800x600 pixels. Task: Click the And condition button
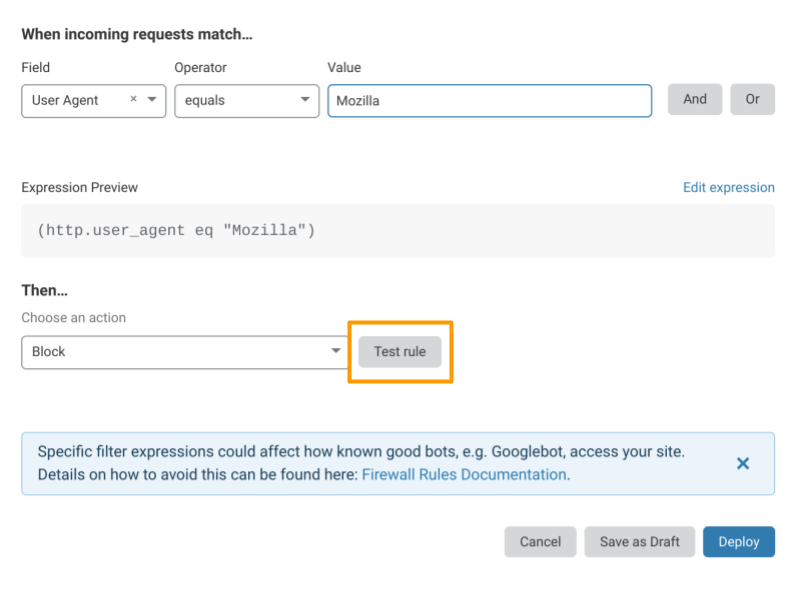[694, 99]
